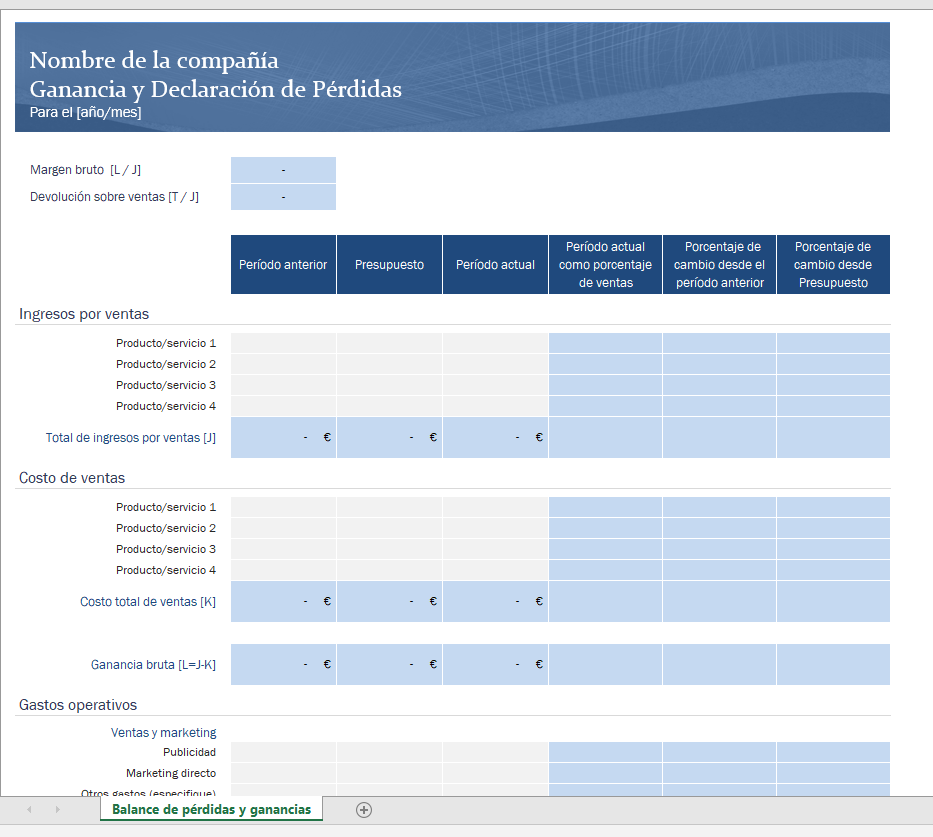Select the Balance de pérdidas y ganancias tab
Screen dimensions: 933x837
210,810
